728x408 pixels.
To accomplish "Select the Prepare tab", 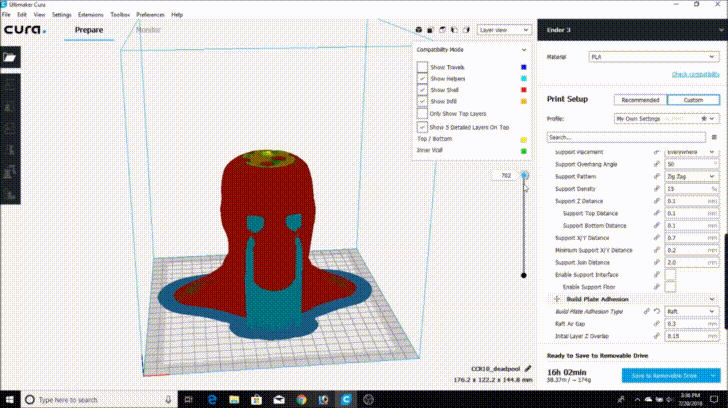I will point(89,30).
